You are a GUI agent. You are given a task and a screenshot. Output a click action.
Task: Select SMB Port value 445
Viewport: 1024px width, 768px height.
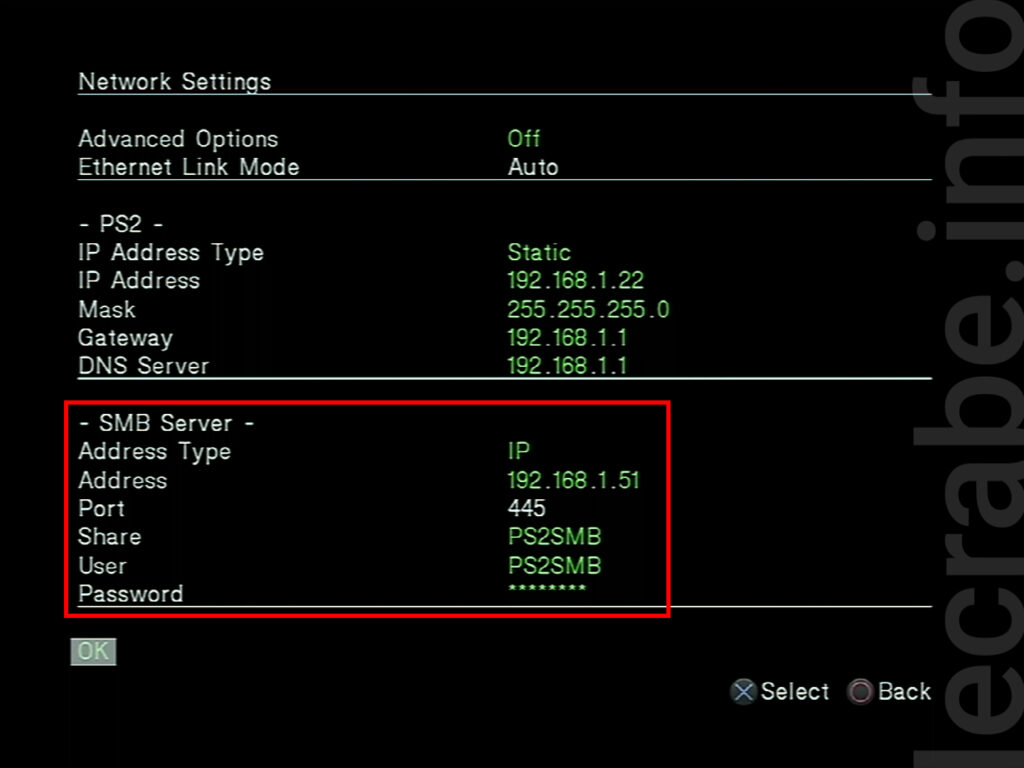526,508
